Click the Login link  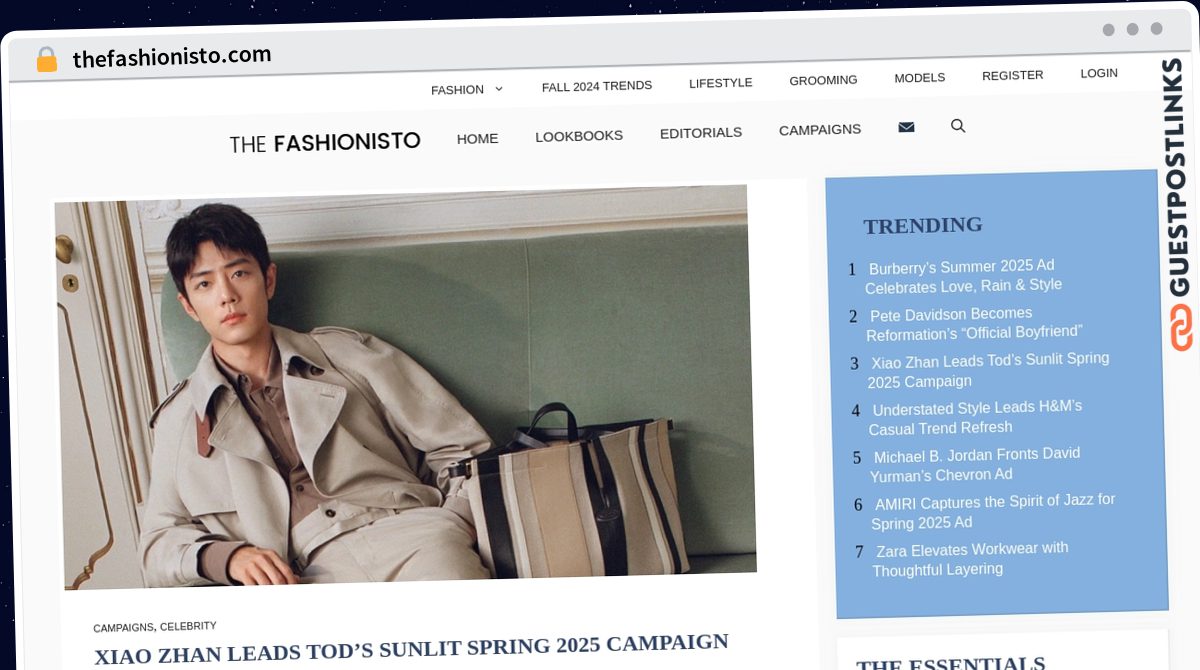1099,73
